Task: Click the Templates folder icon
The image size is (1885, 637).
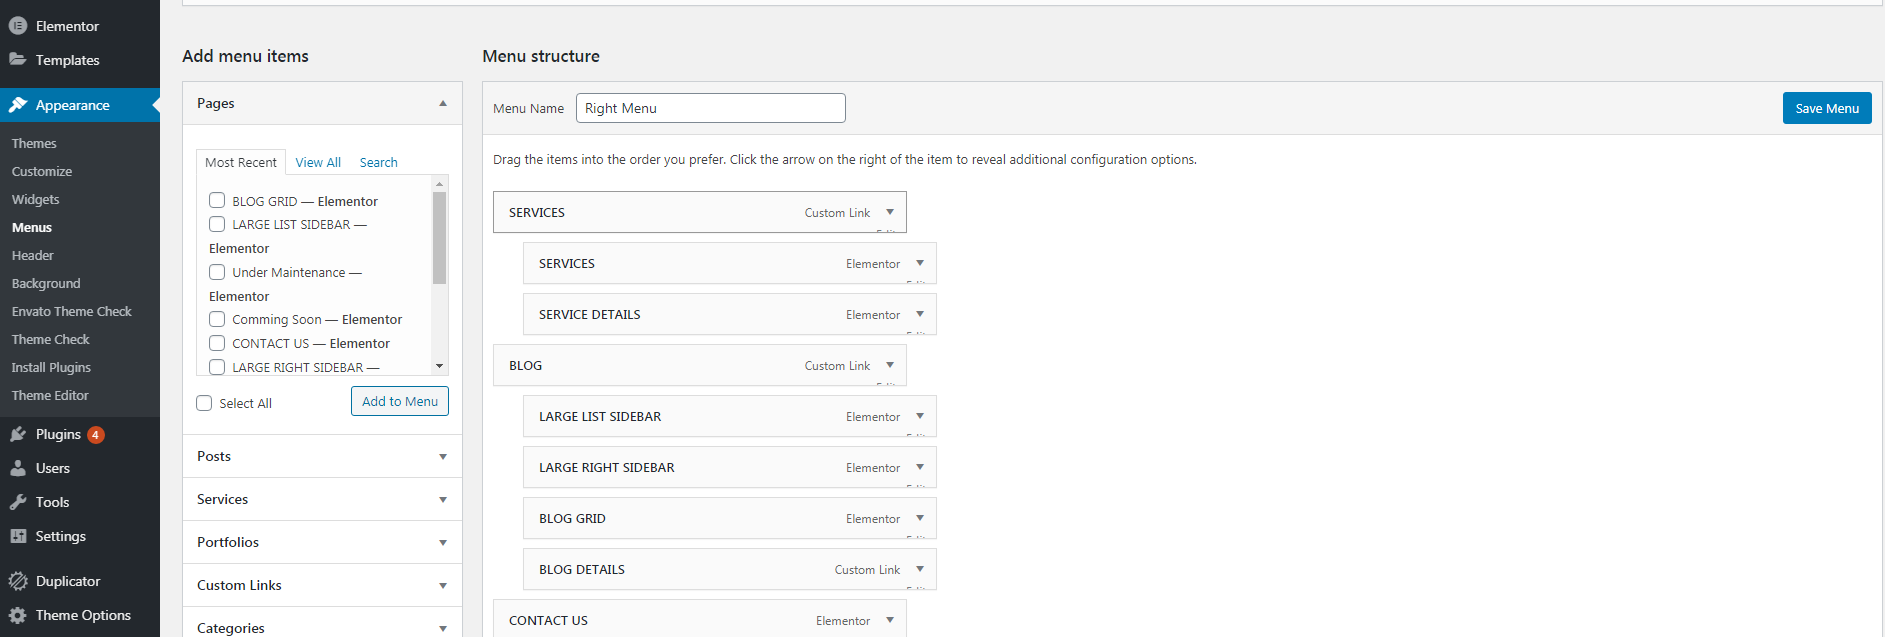Action: click(x=18, y=60)
